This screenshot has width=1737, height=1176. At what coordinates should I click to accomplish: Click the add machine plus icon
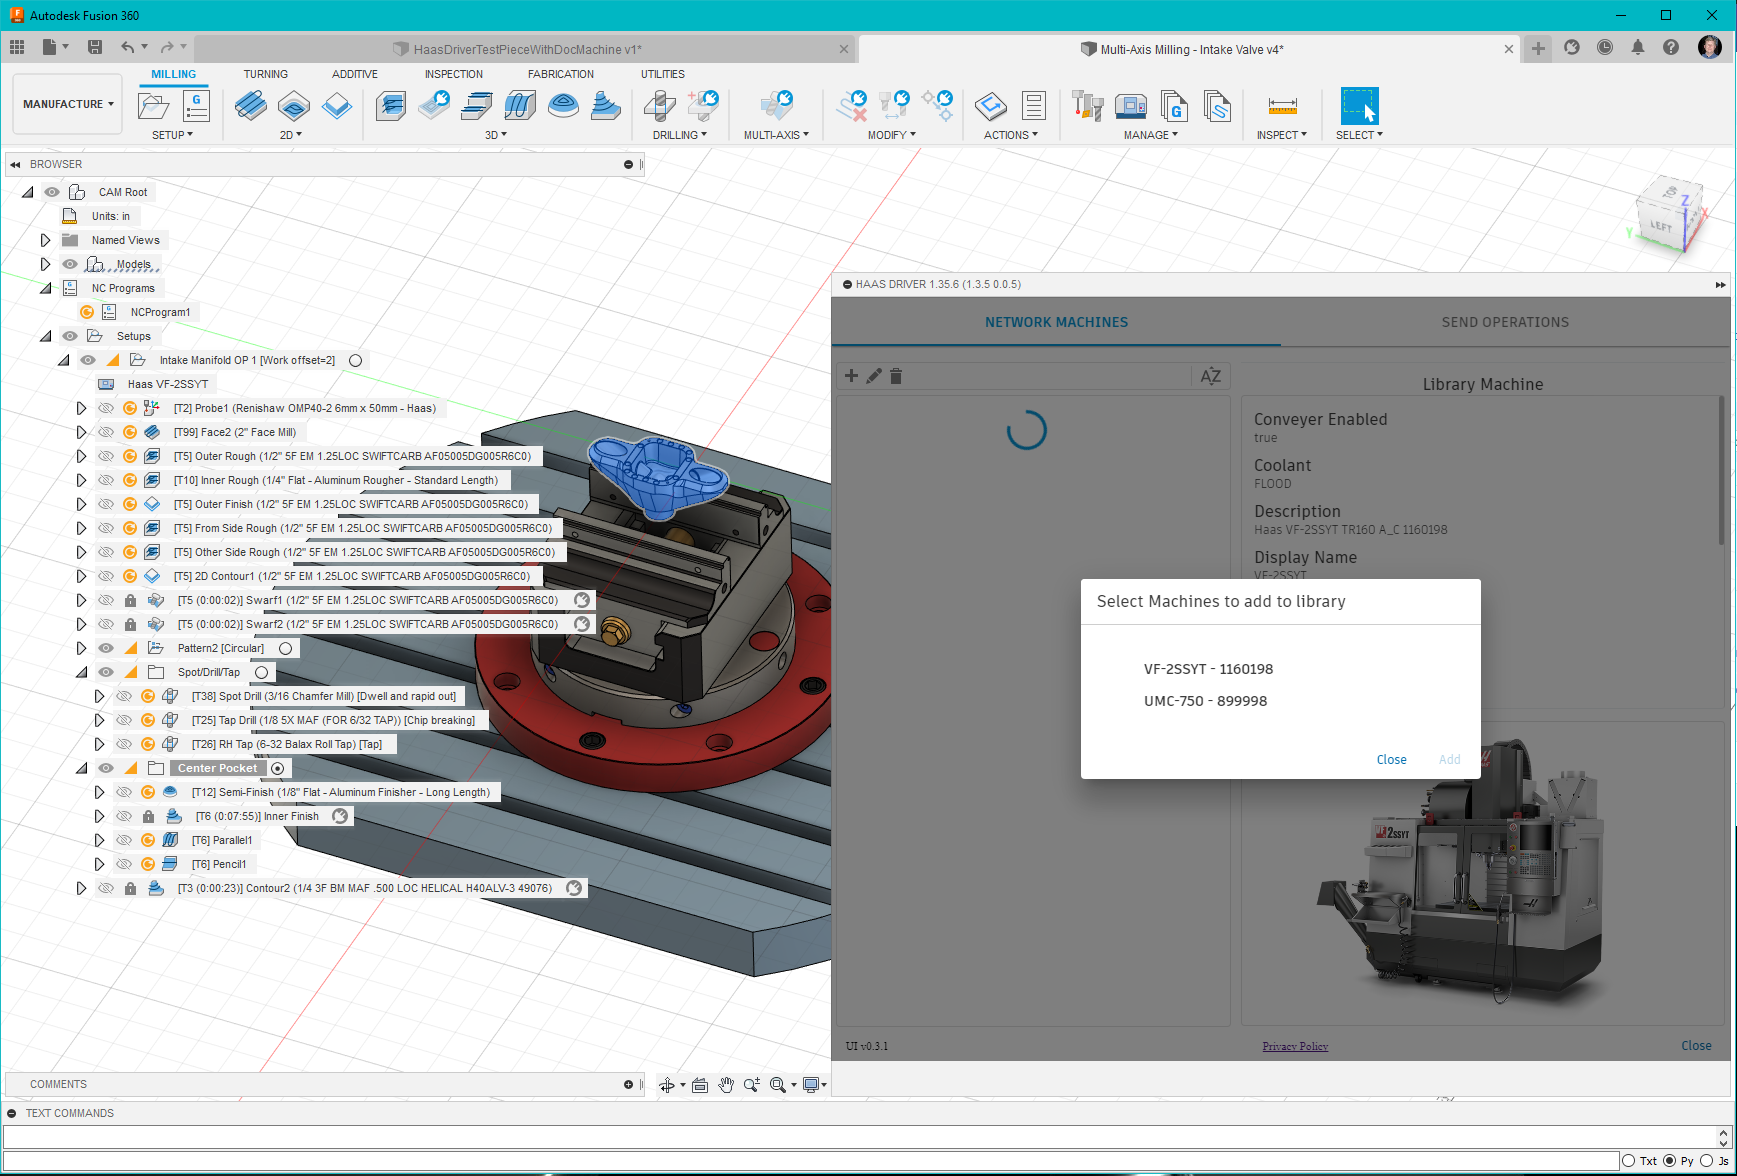851,376
